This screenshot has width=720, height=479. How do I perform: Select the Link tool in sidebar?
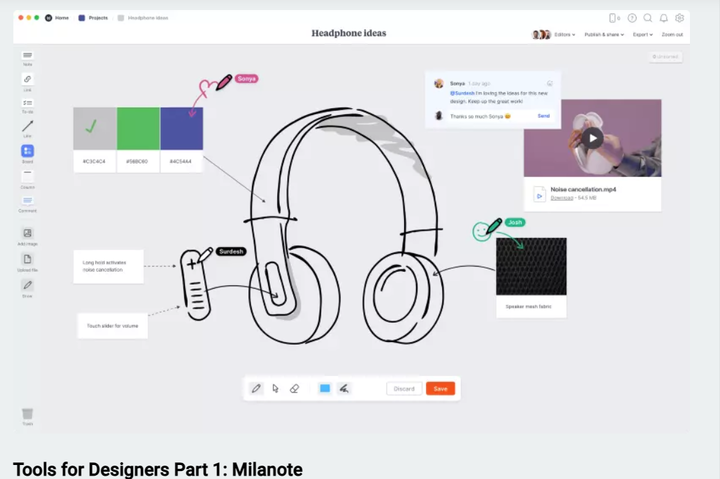click(27, 80)
